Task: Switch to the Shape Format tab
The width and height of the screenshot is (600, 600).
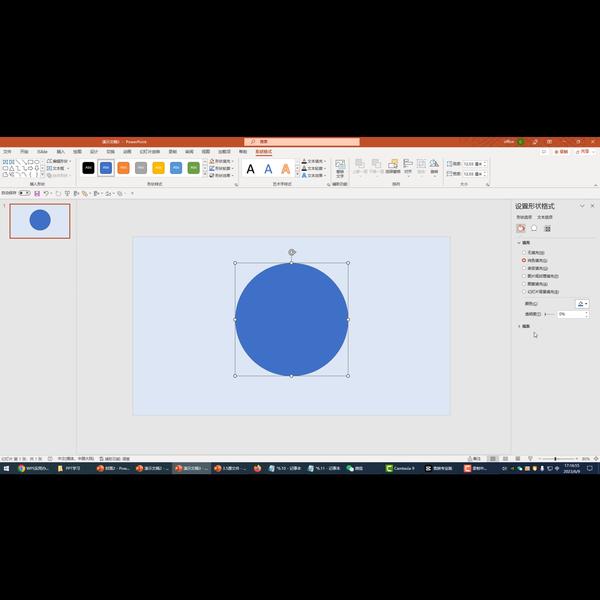Action: click(264, 152)
